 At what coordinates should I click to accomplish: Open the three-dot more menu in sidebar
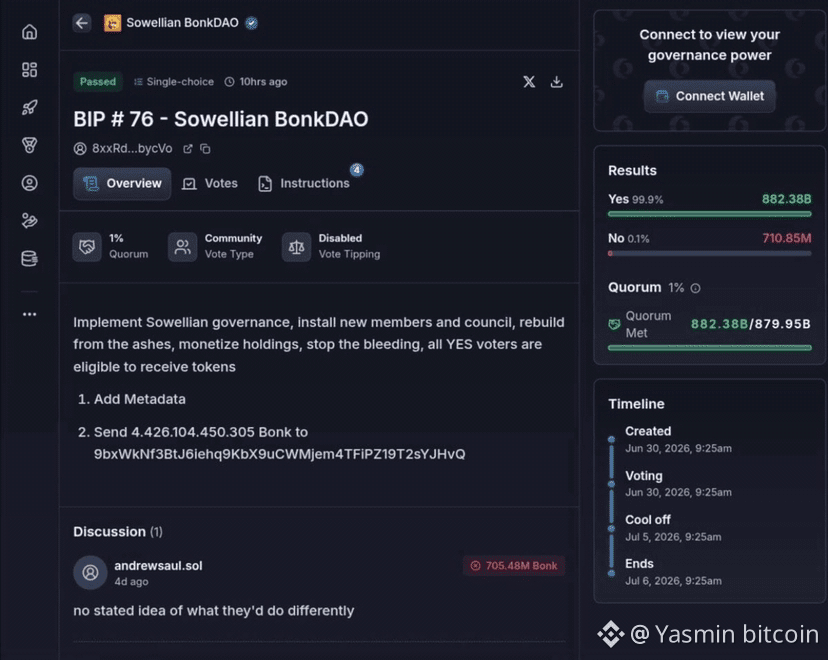pos(30,314)
